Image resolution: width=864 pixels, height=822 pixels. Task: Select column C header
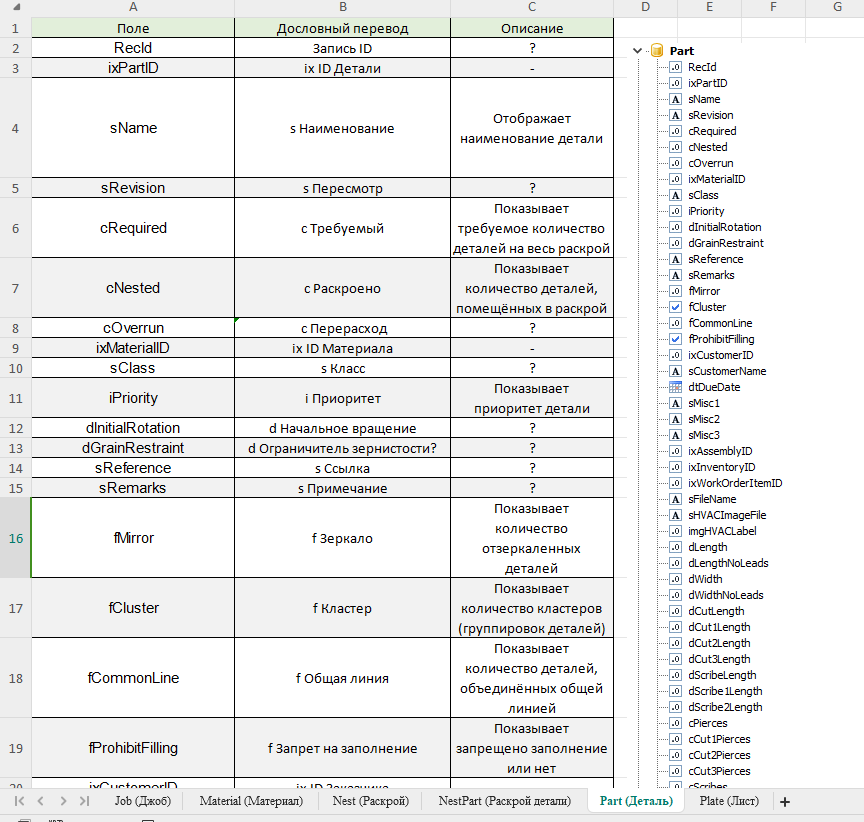coord(532,7)
